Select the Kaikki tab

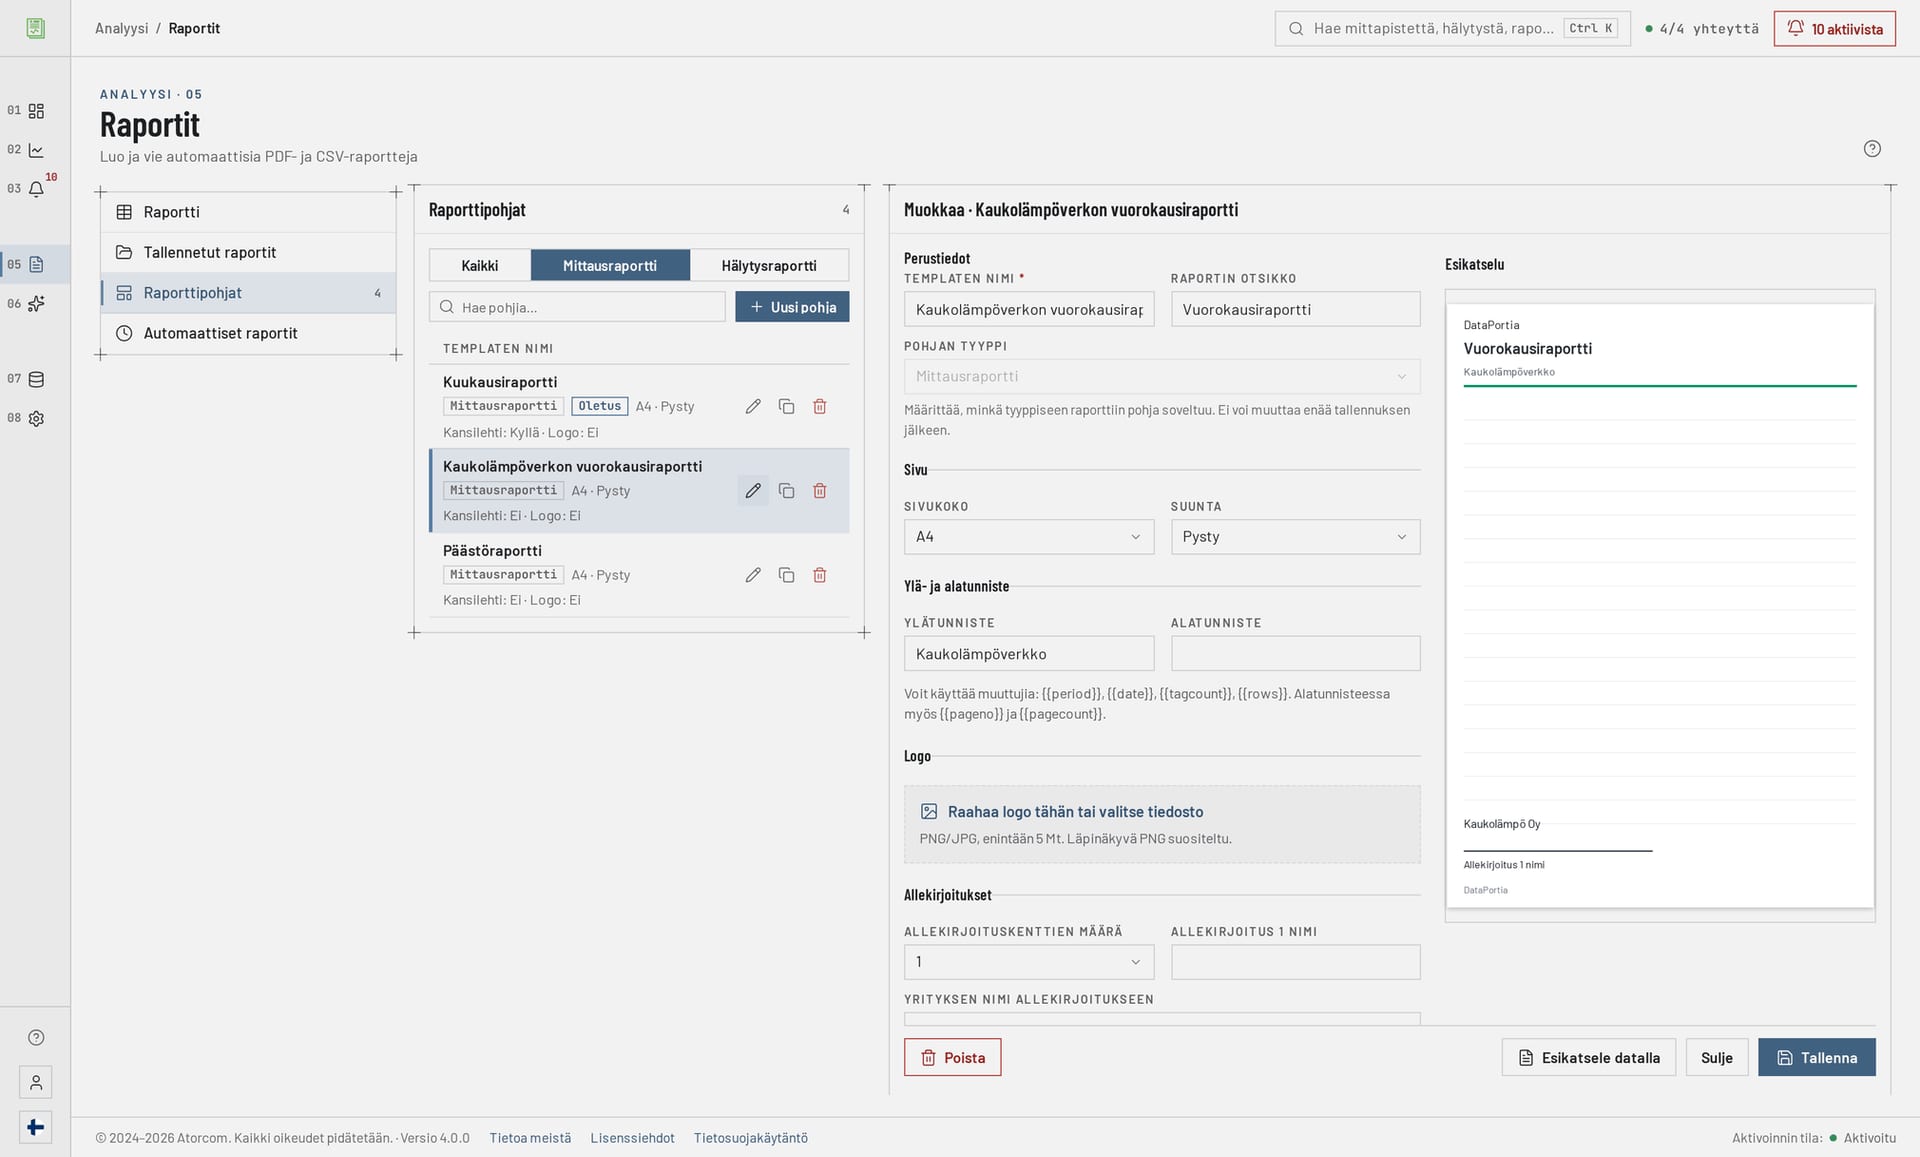[x=480, y=266]
